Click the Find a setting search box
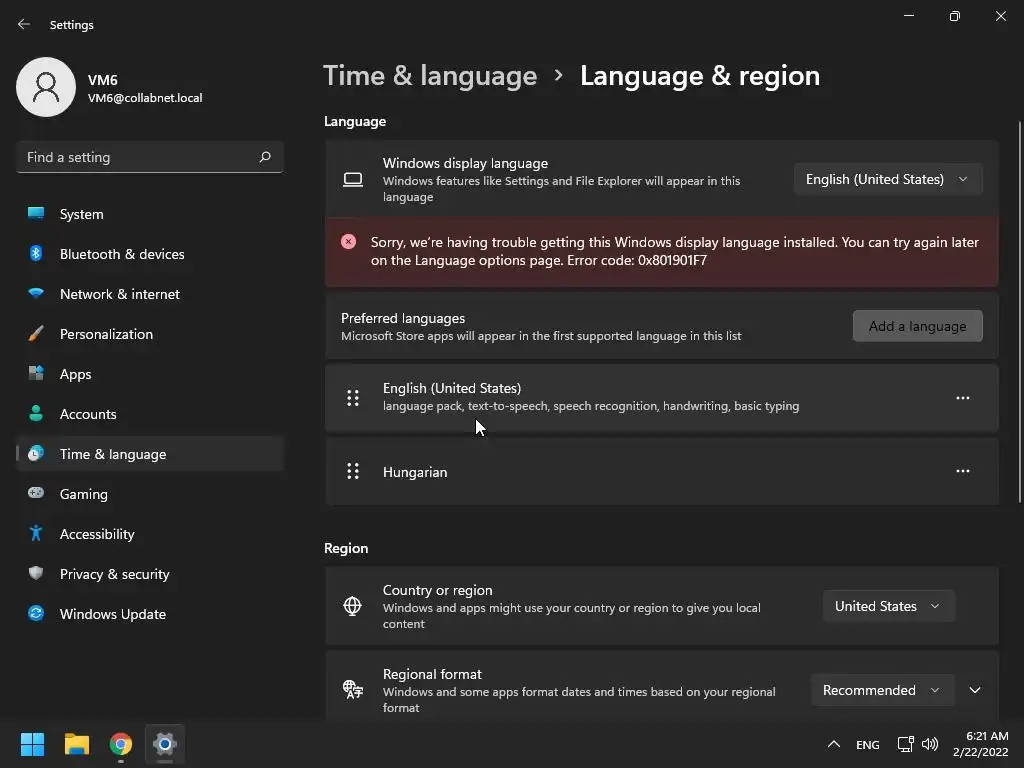The image size is (1024, 768). [150, 157]
